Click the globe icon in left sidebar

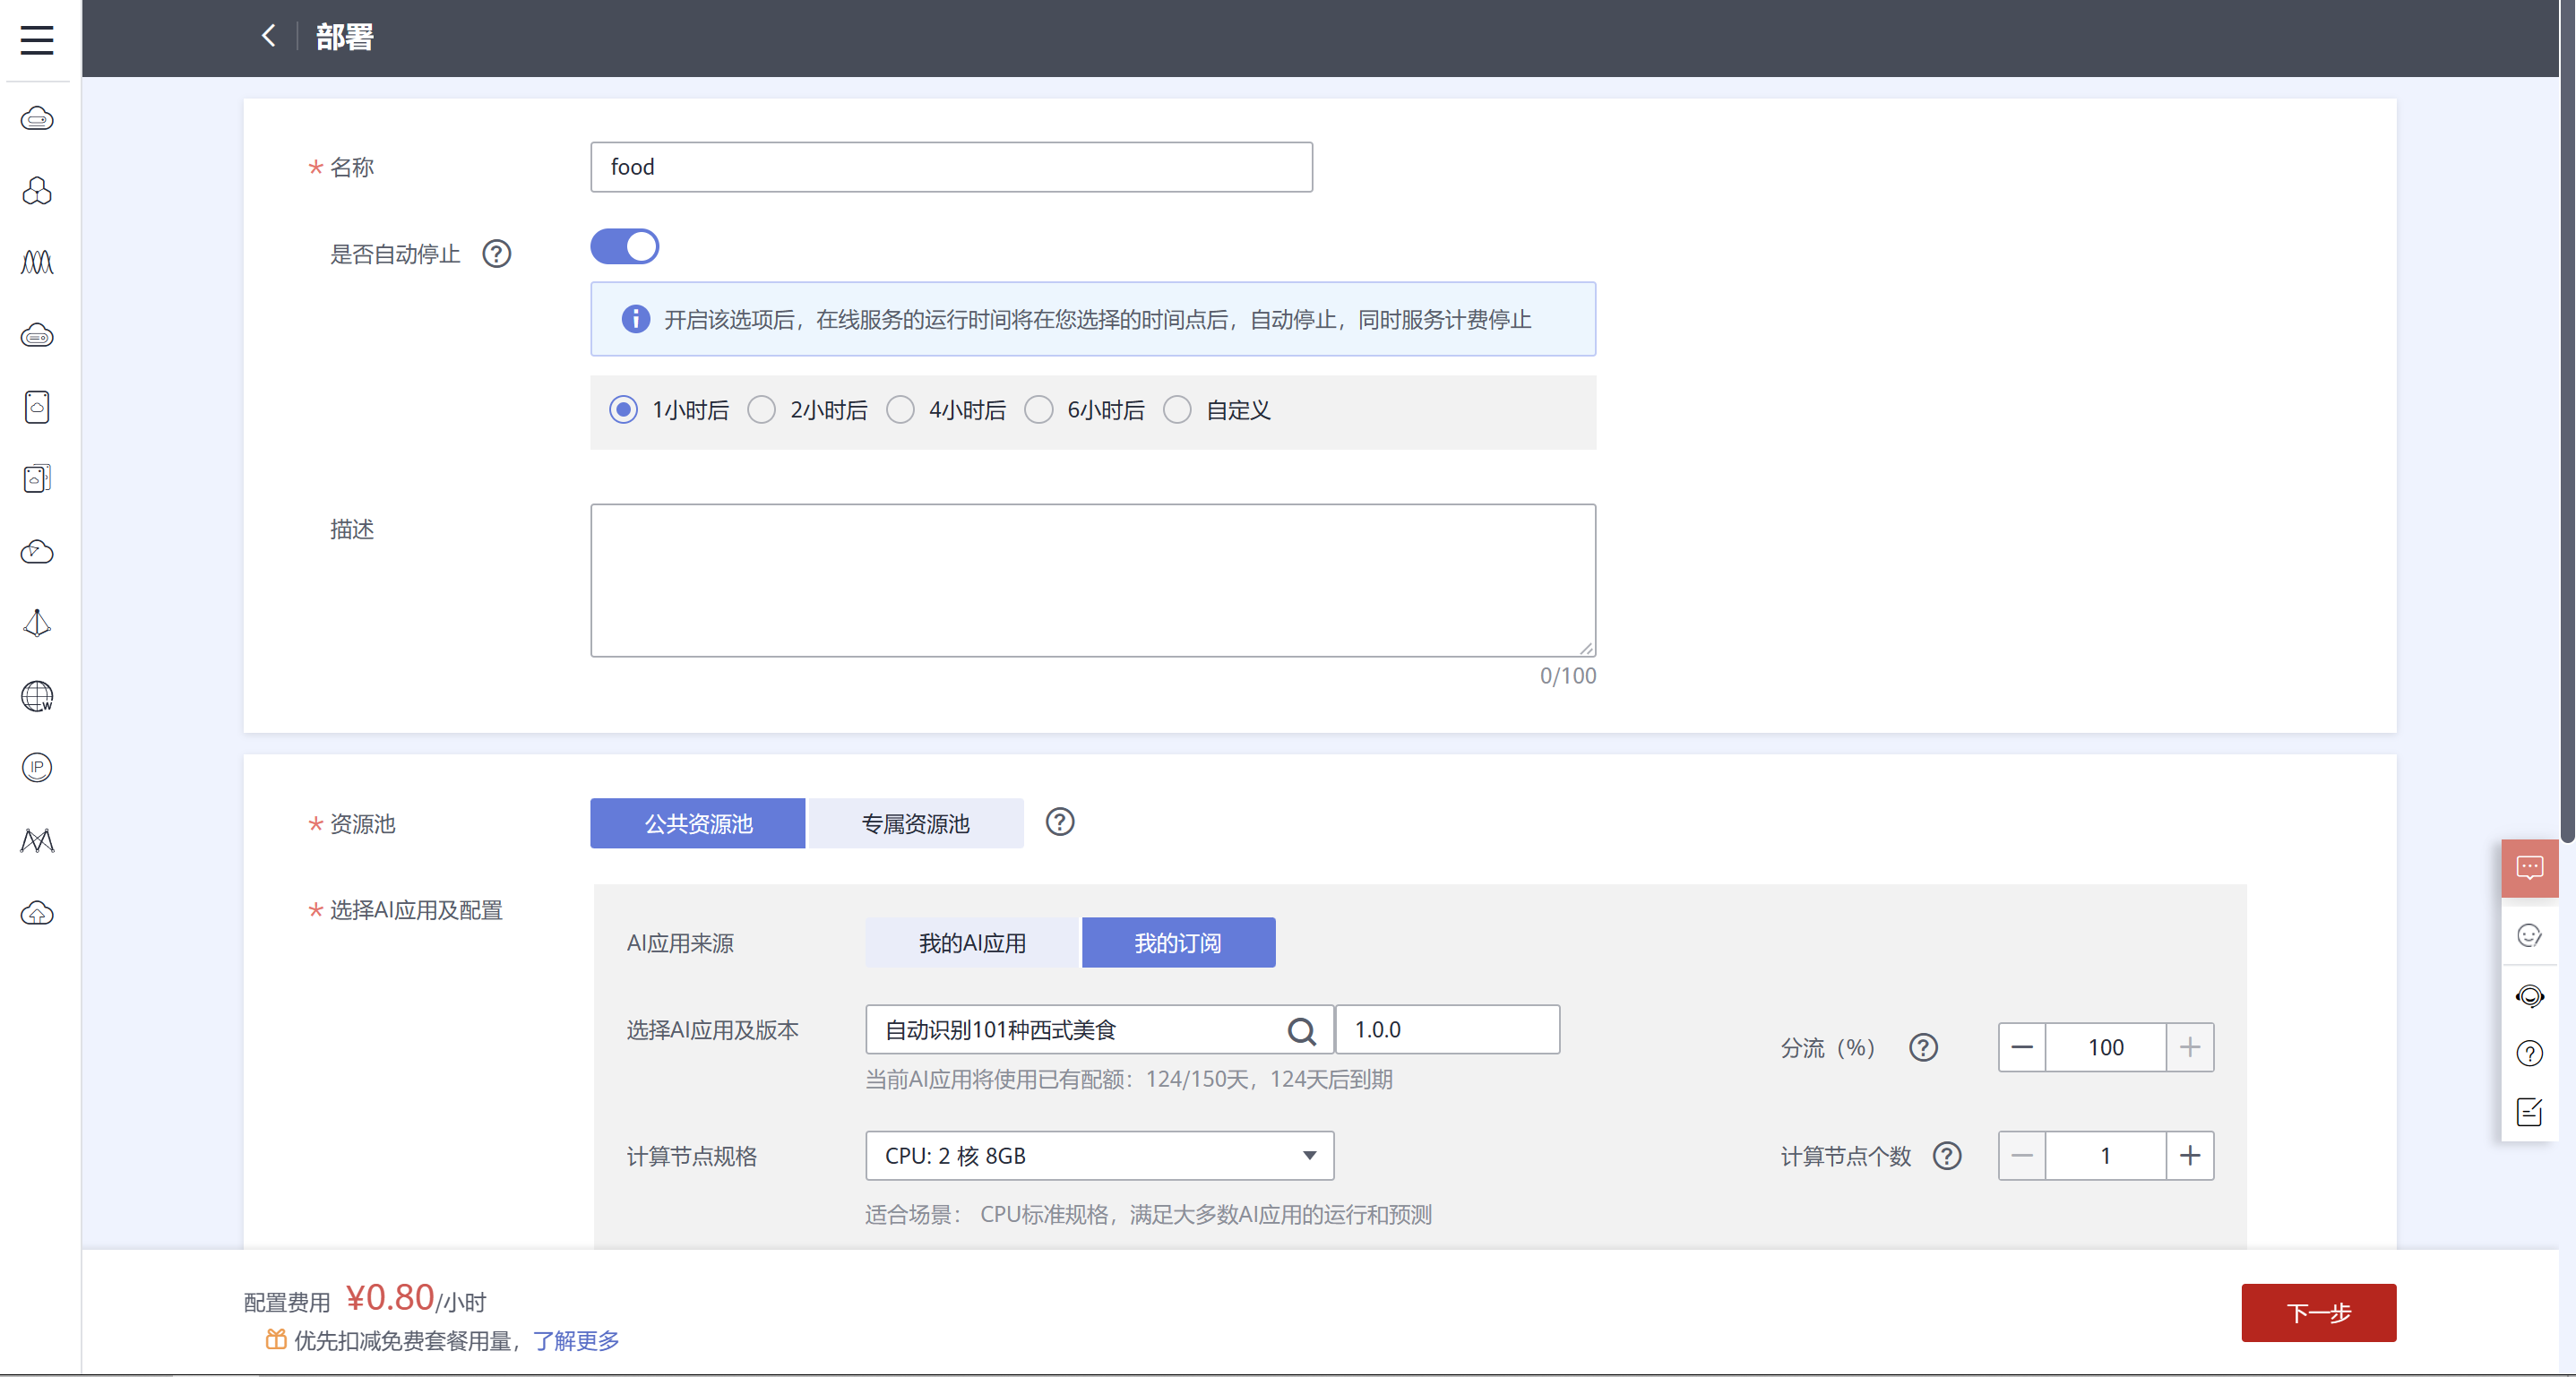click(37, 696)
